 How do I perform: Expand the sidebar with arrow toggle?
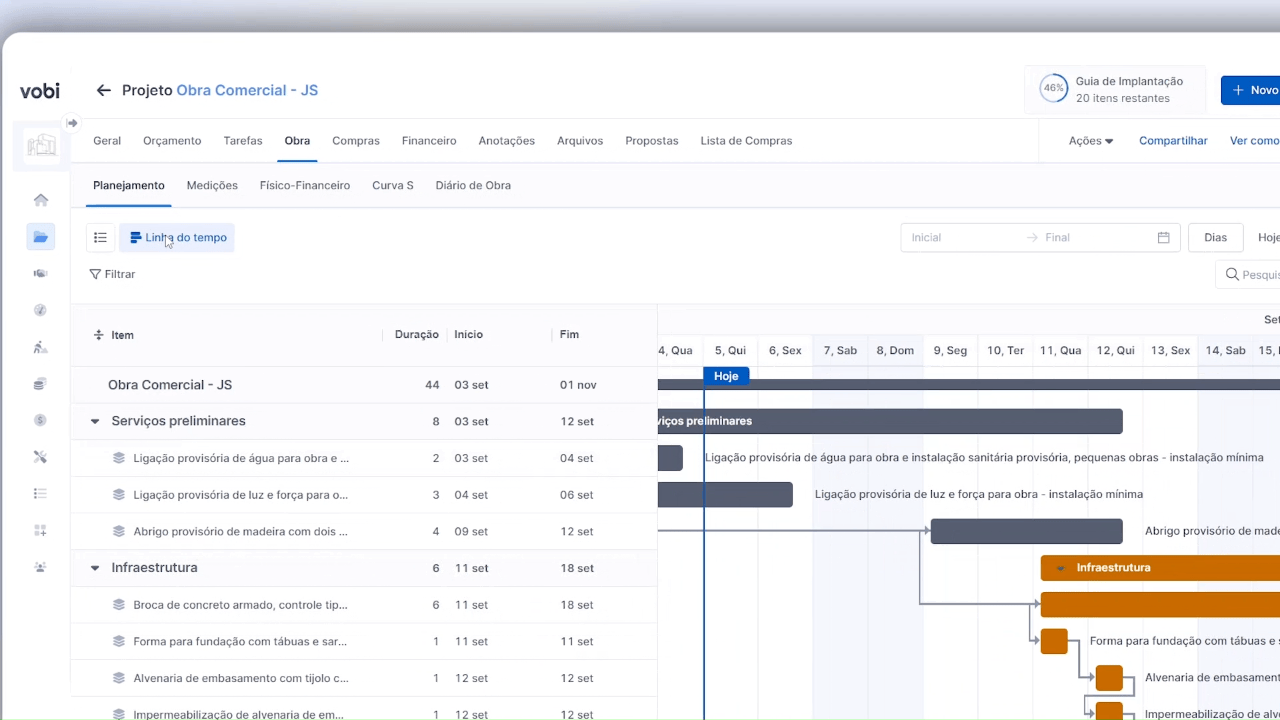(72, 123)
